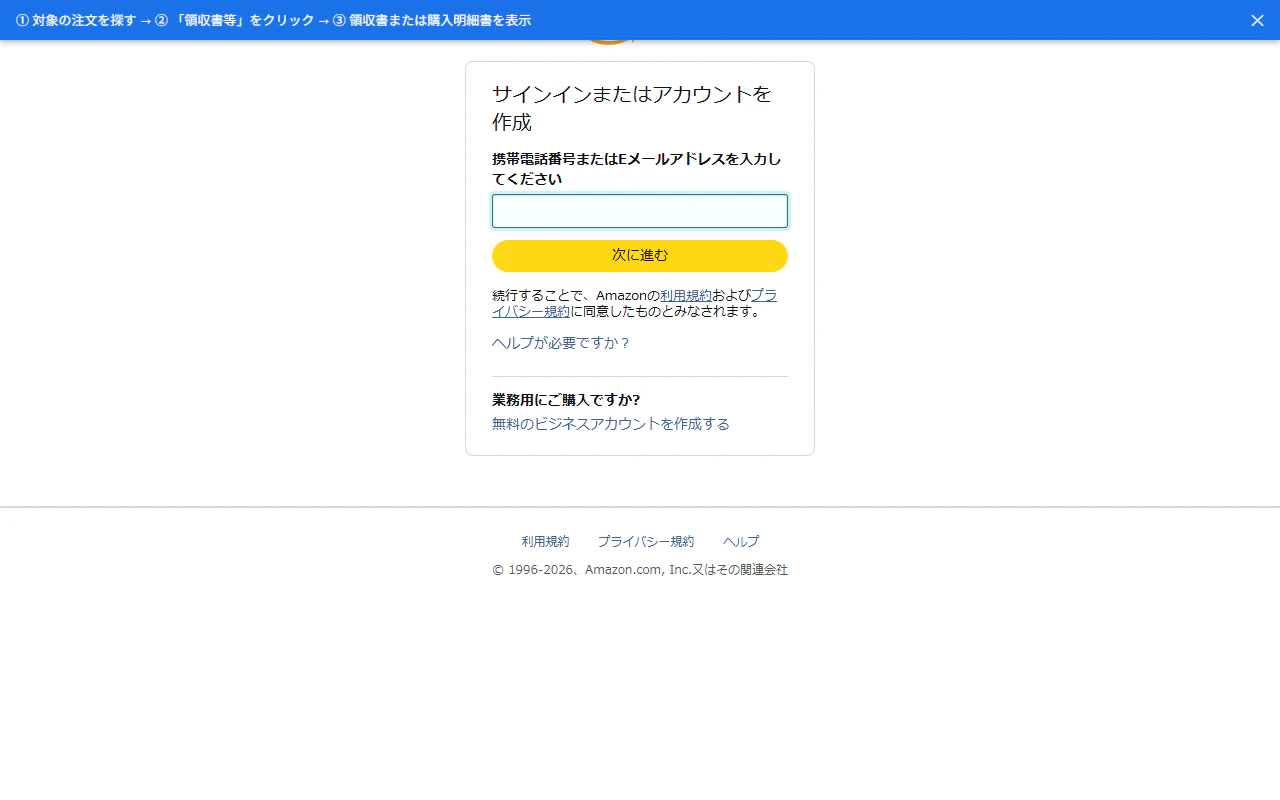
Task: Click the サインインまたはアカウントを作成 heading
Action: pyautogui.click(x=632, y=108)
